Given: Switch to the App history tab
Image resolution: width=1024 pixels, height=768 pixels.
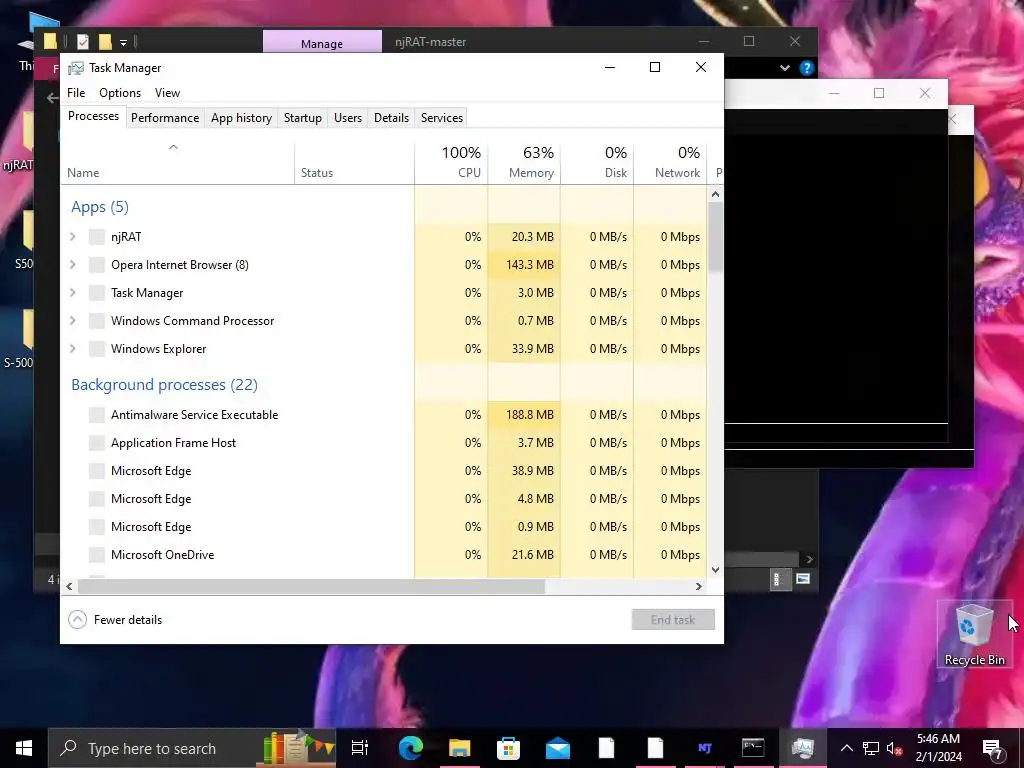Looking at the screenshot, I should click(241, 118).
